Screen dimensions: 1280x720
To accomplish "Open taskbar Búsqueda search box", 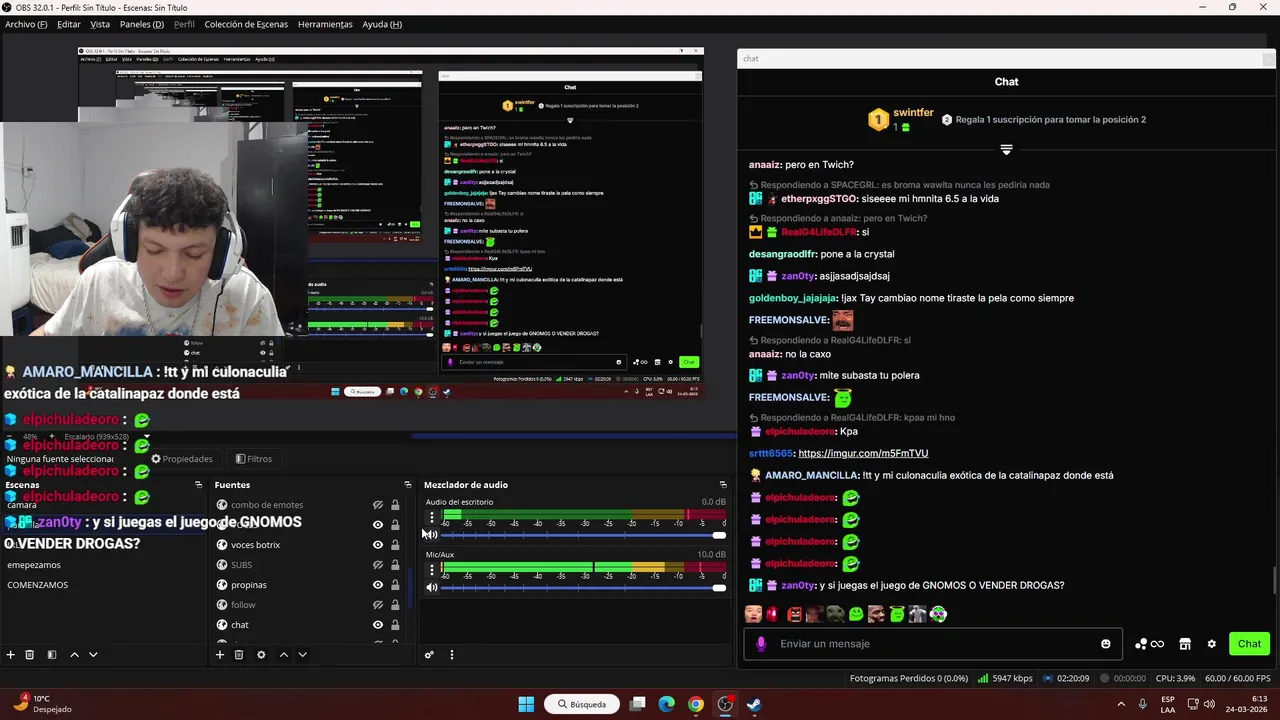I will tap(581, 704).
